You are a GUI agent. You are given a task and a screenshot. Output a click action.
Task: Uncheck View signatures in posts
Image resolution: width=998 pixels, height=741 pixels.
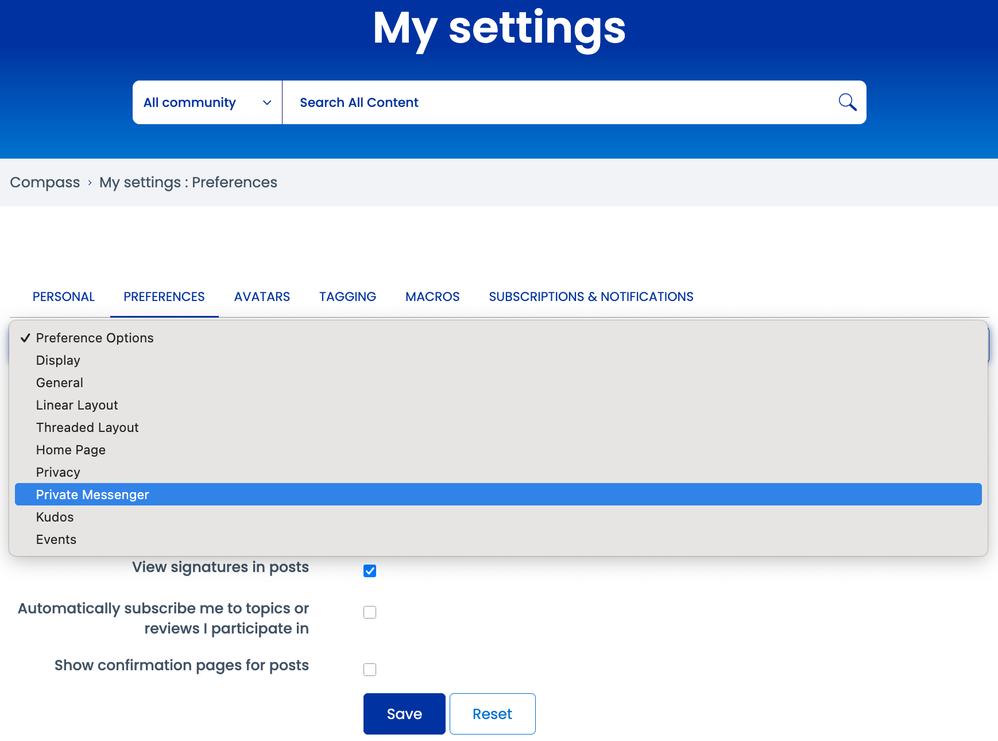[370, 571]
